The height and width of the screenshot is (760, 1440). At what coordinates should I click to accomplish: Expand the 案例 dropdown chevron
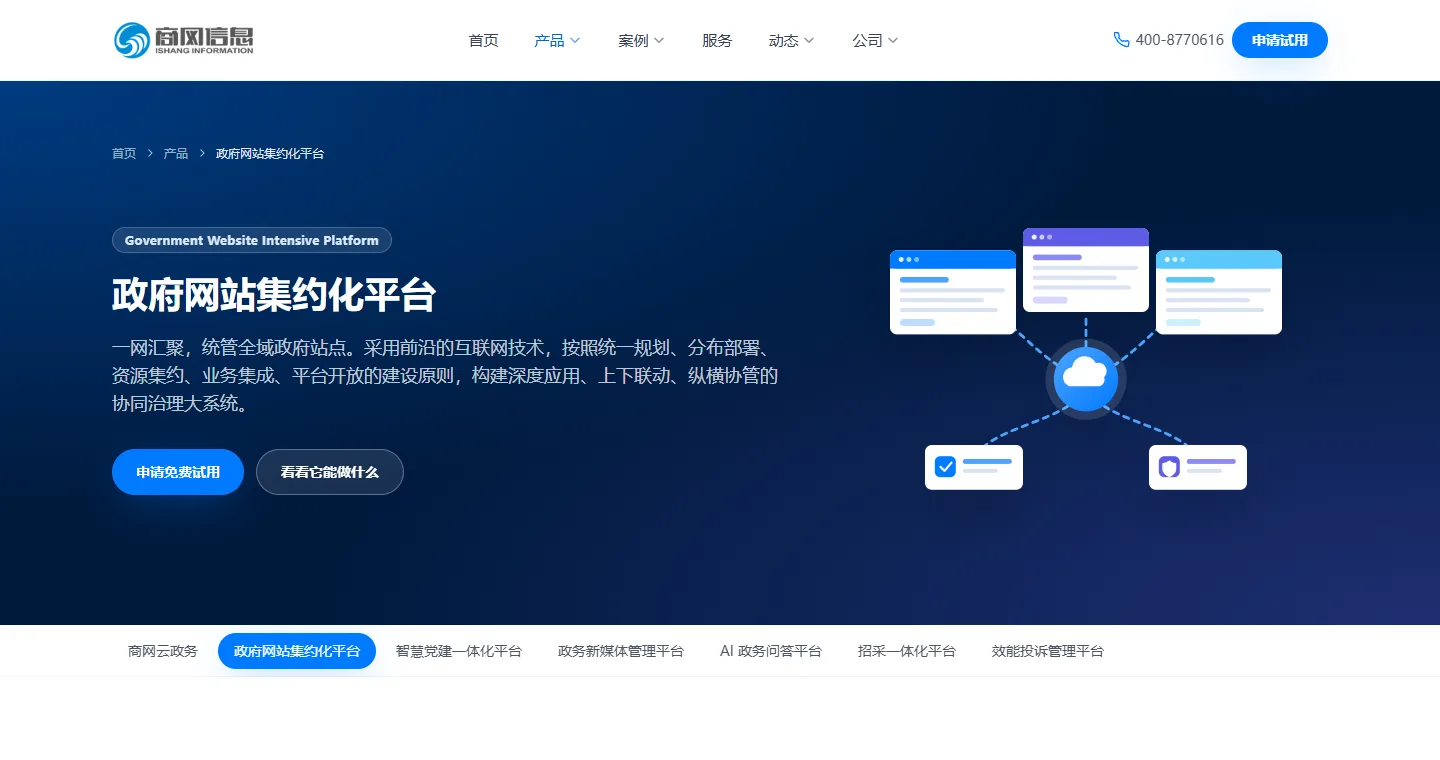659,41
